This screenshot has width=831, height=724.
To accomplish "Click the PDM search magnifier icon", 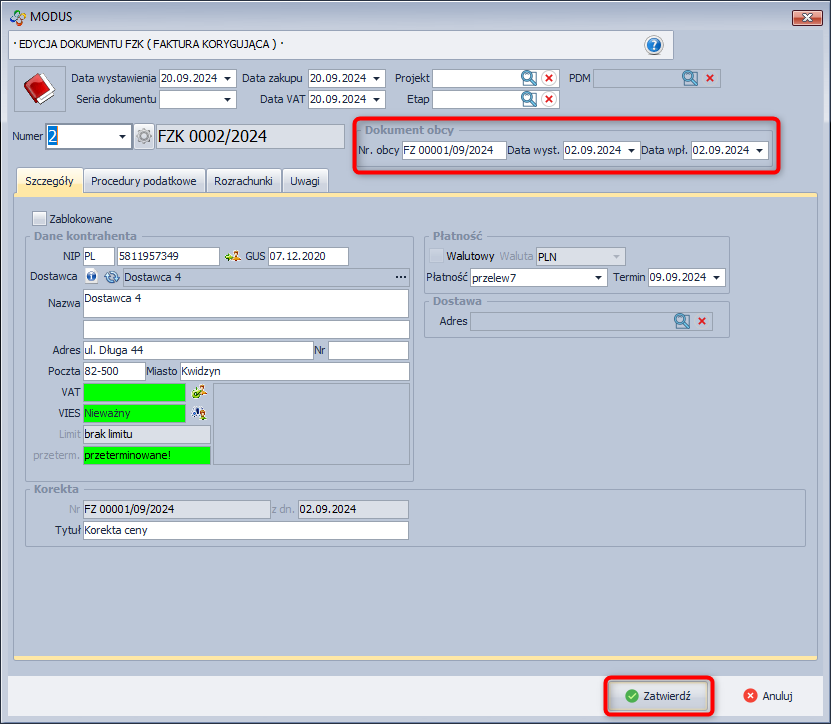I will tap(690, 78).
